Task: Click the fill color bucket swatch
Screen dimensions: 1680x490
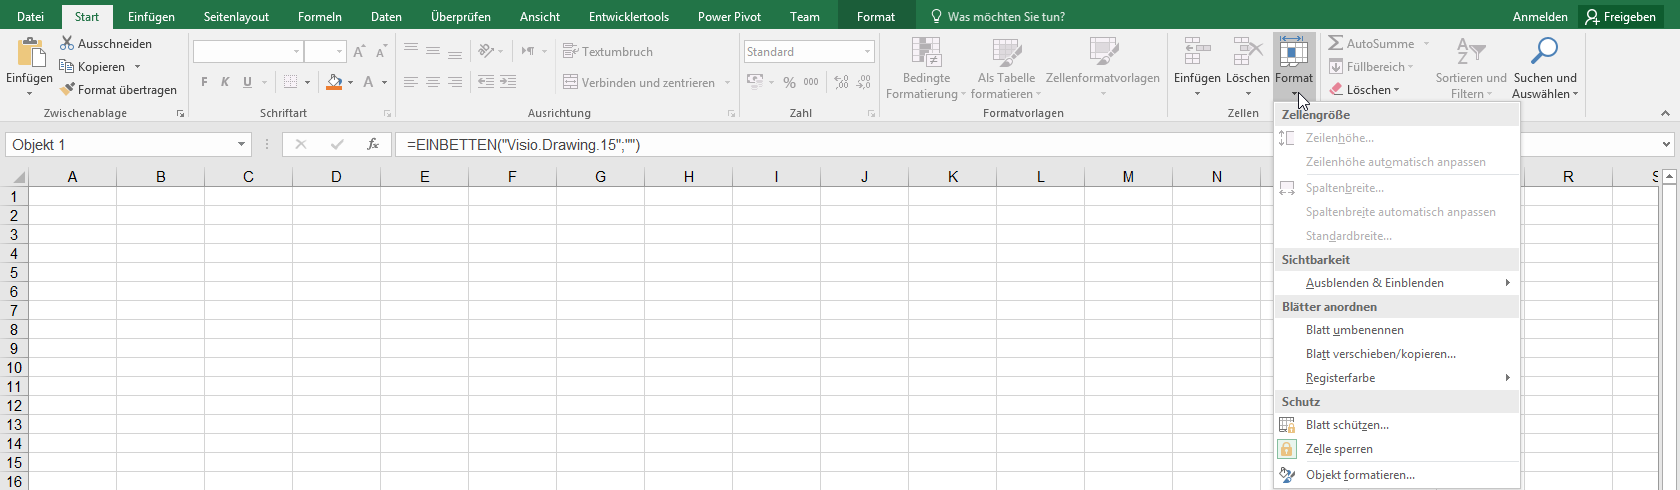Action: (334, 82)
